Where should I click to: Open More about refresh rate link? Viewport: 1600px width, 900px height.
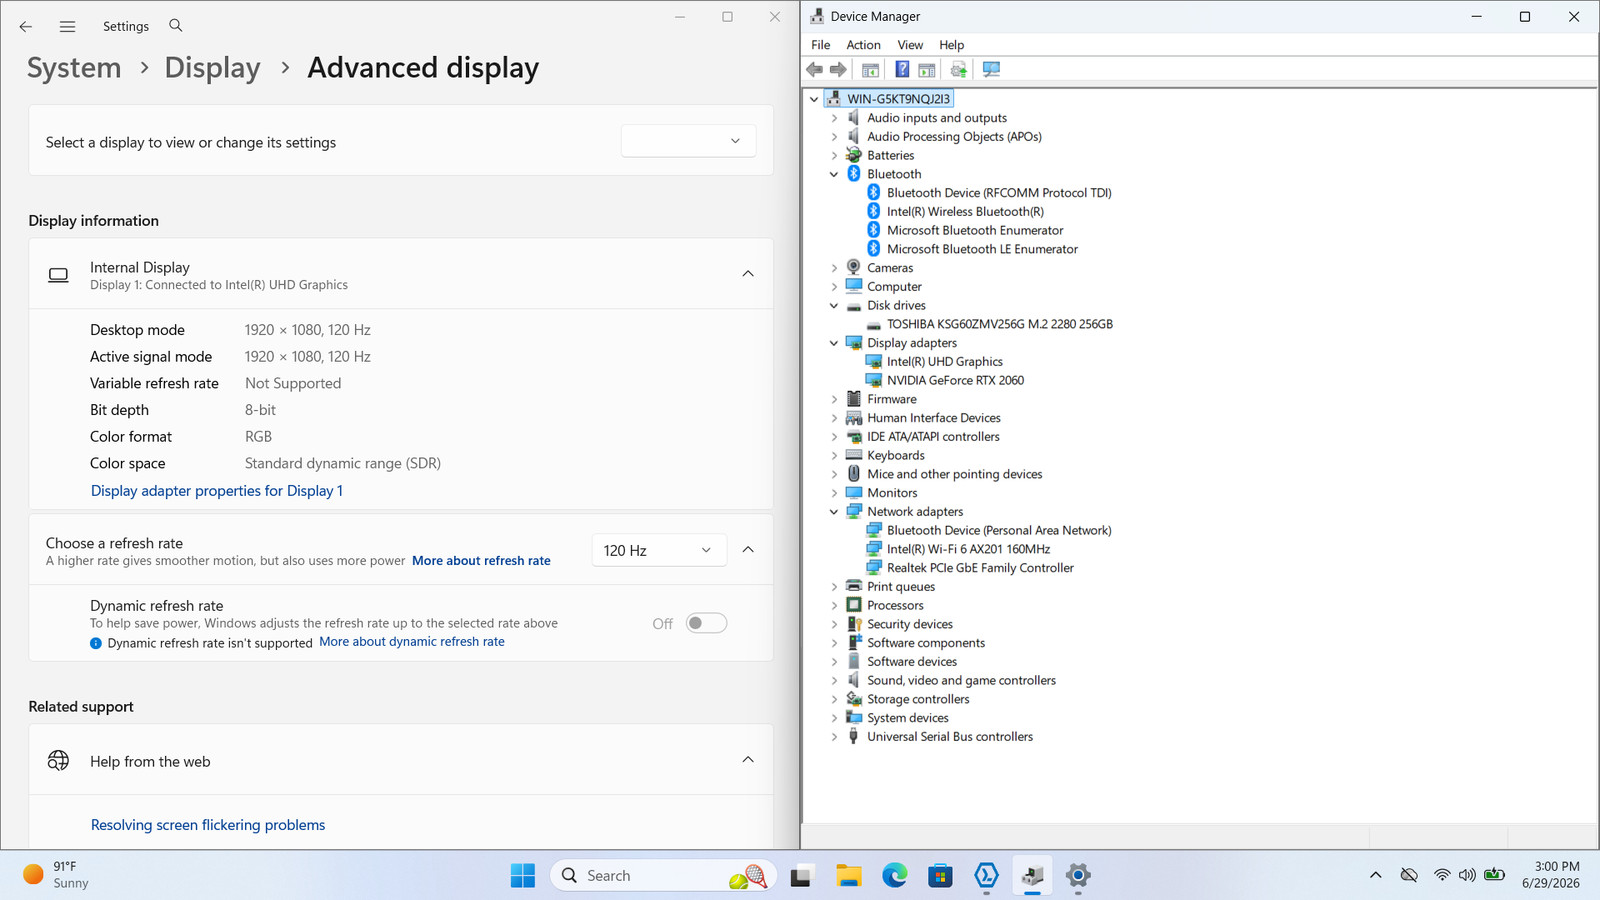coord(481,561)
